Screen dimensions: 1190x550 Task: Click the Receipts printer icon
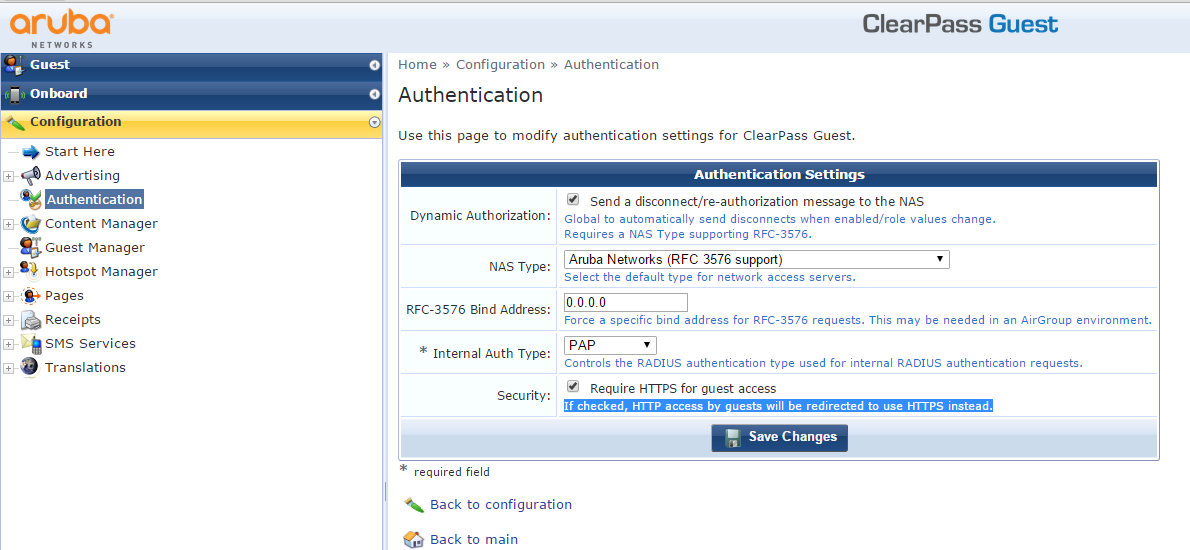click(30, 319)
